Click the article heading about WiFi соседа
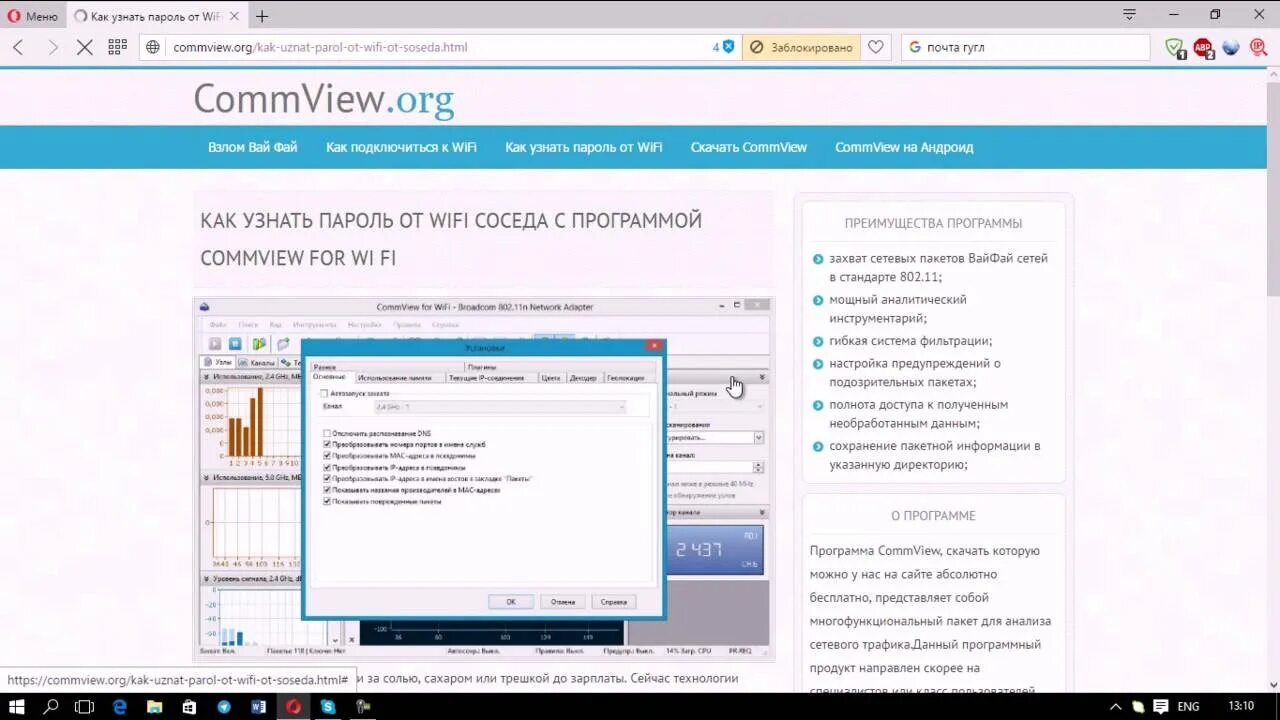Screen dimensions: 1280x720 [451, 239]
